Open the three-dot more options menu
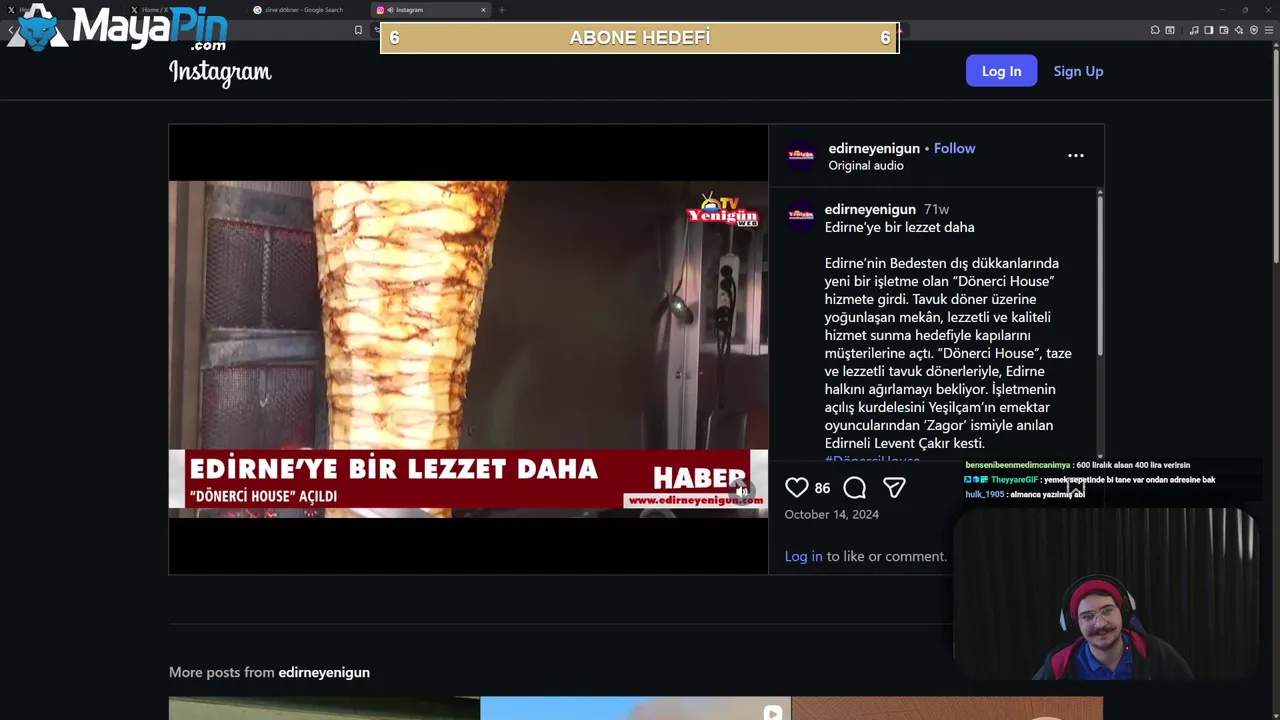 pyautogui.click(x=1076, y=155)
